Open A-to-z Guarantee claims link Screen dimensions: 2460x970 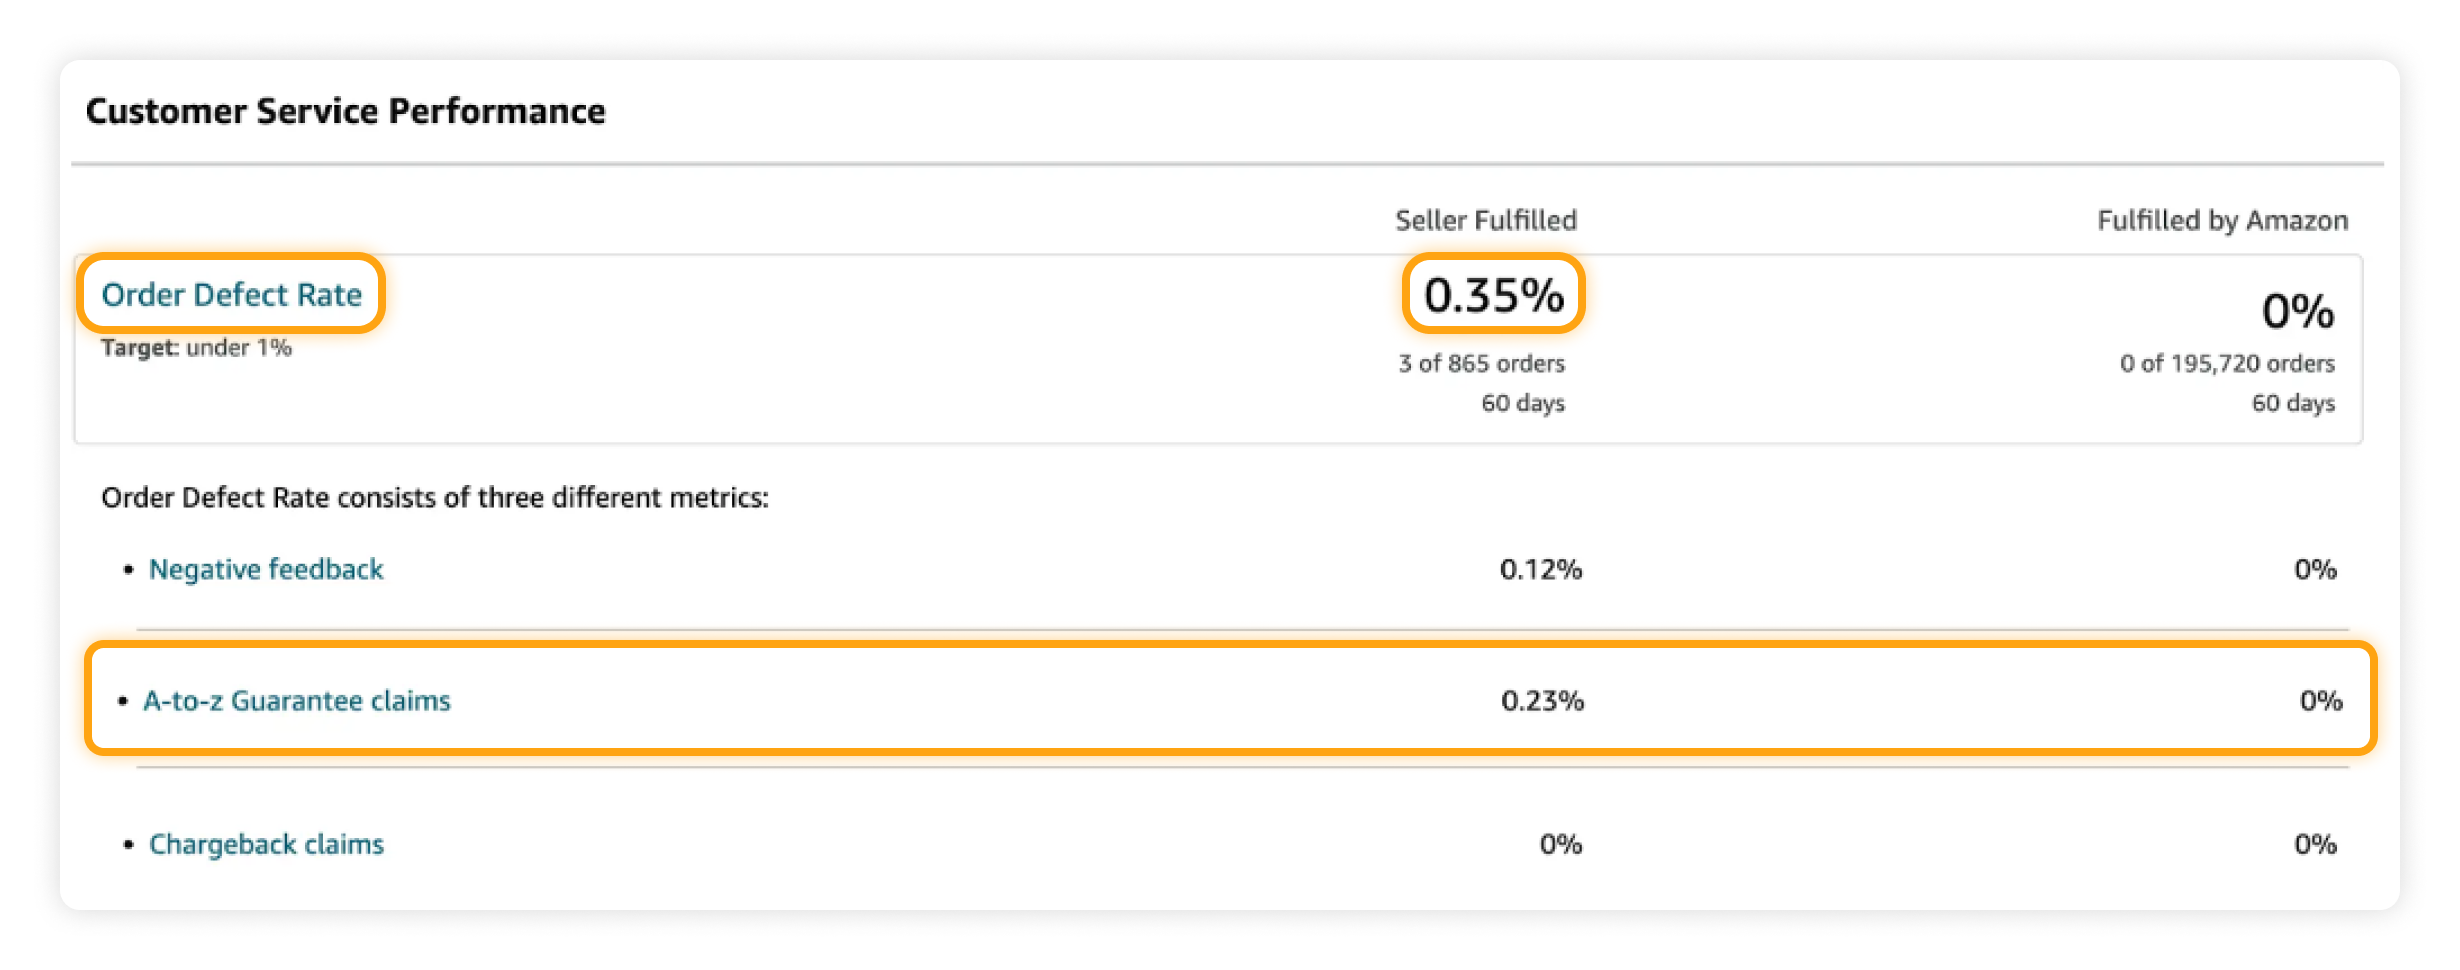click(297, 701)
